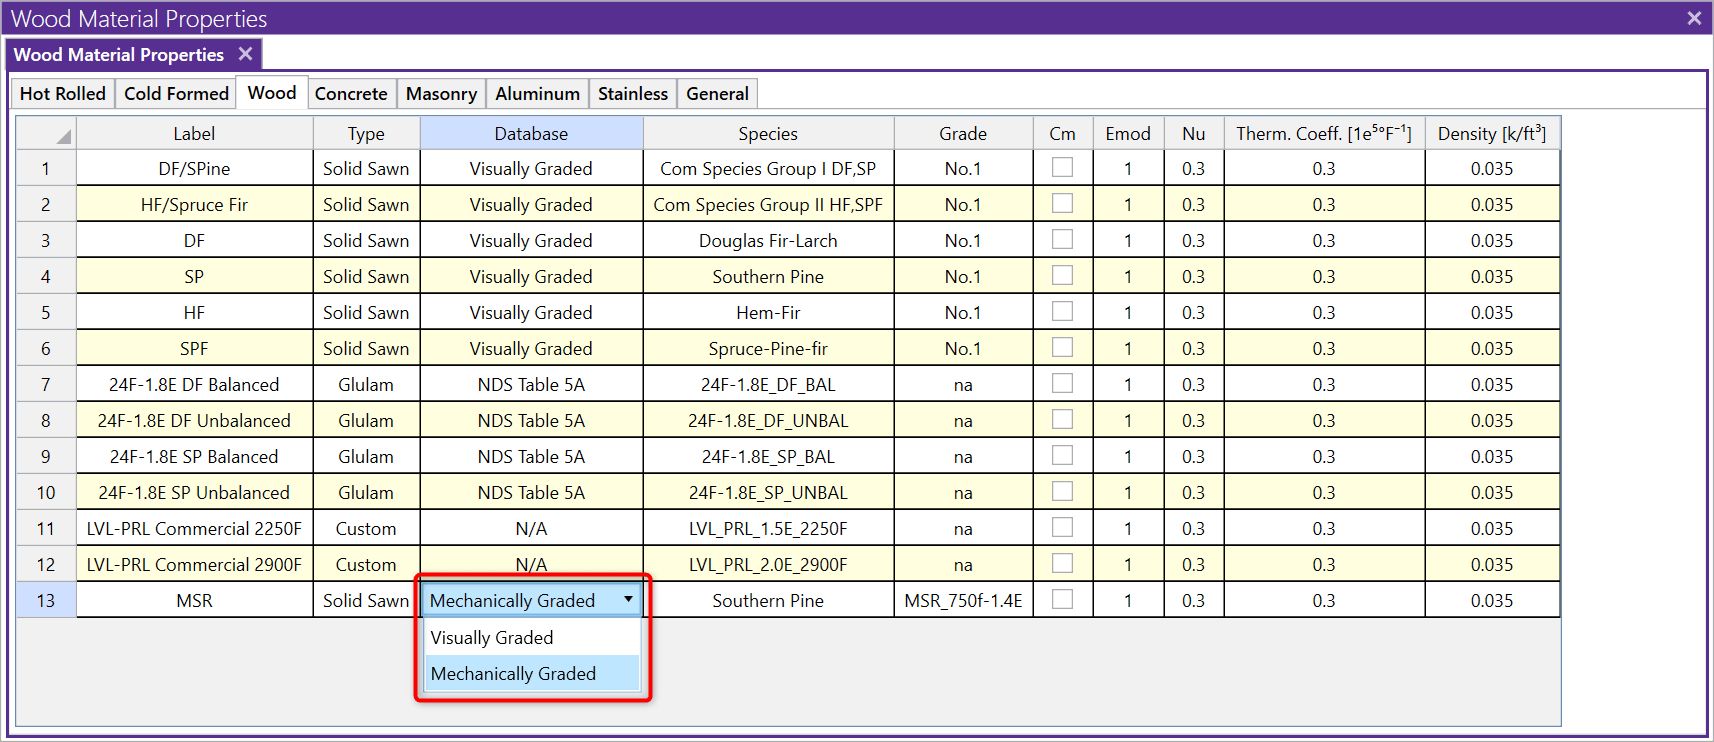
Task: Click the Density column header
Action: pyautogui.click(x=1491, y=134)
